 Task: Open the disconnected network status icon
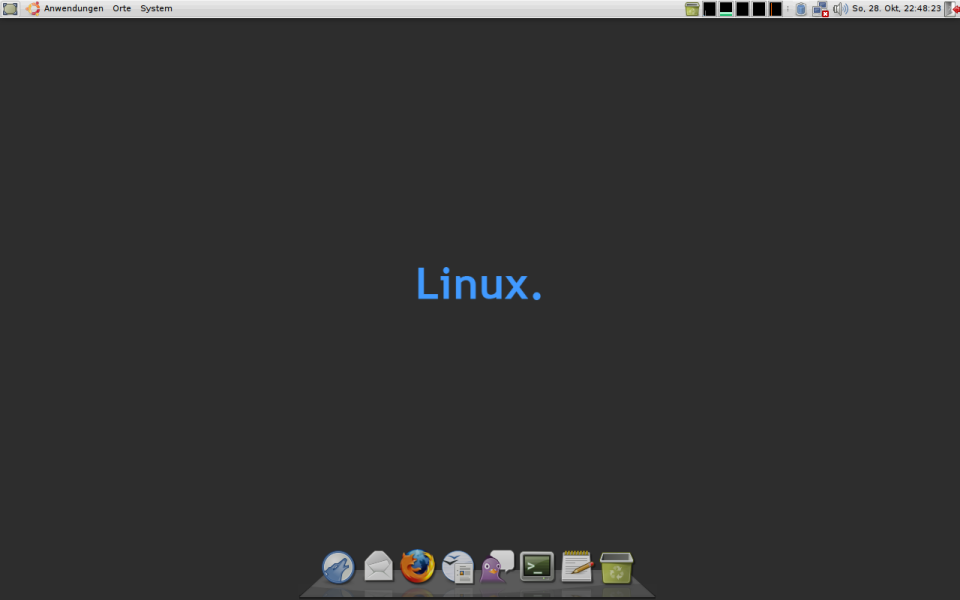(x=820, y=9)
